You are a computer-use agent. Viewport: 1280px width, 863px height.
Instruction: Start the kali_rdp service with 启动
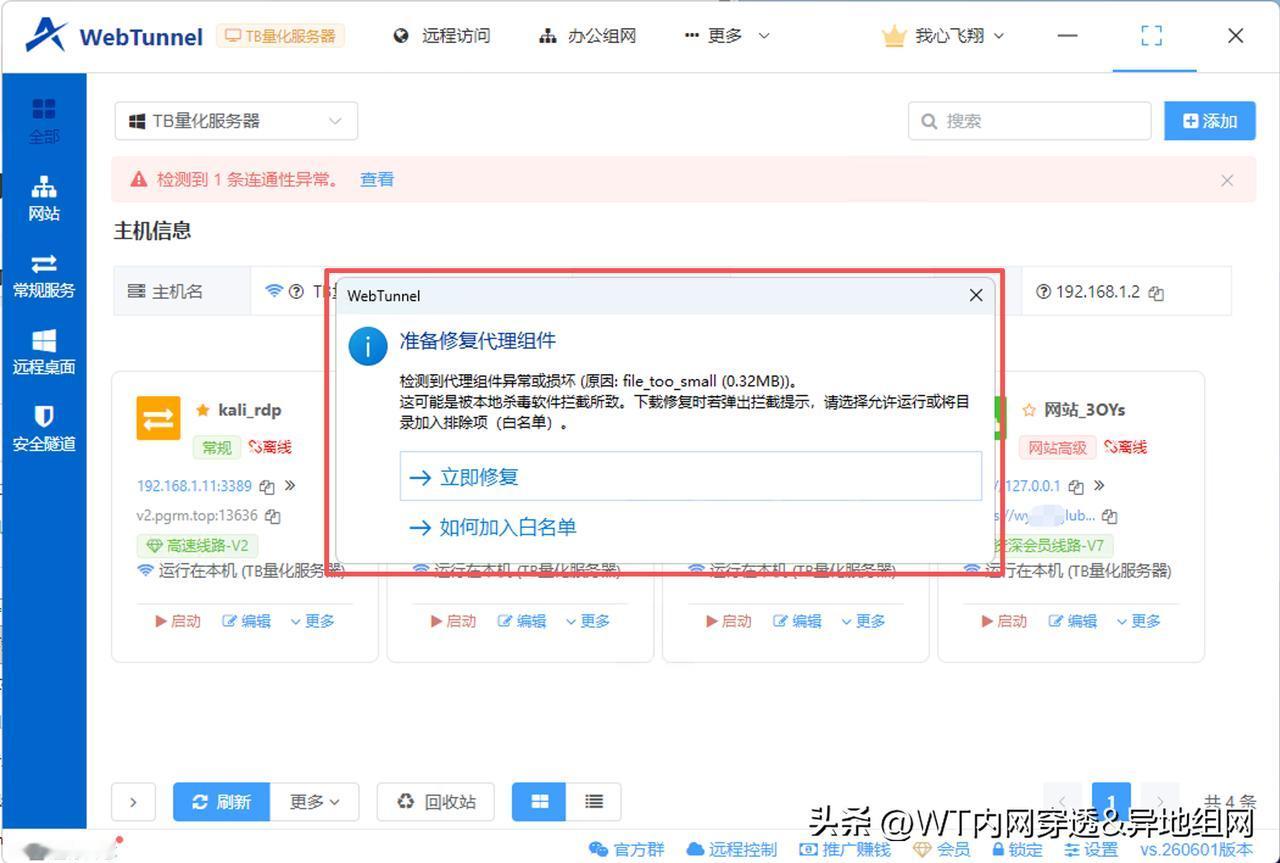(178, 621)
